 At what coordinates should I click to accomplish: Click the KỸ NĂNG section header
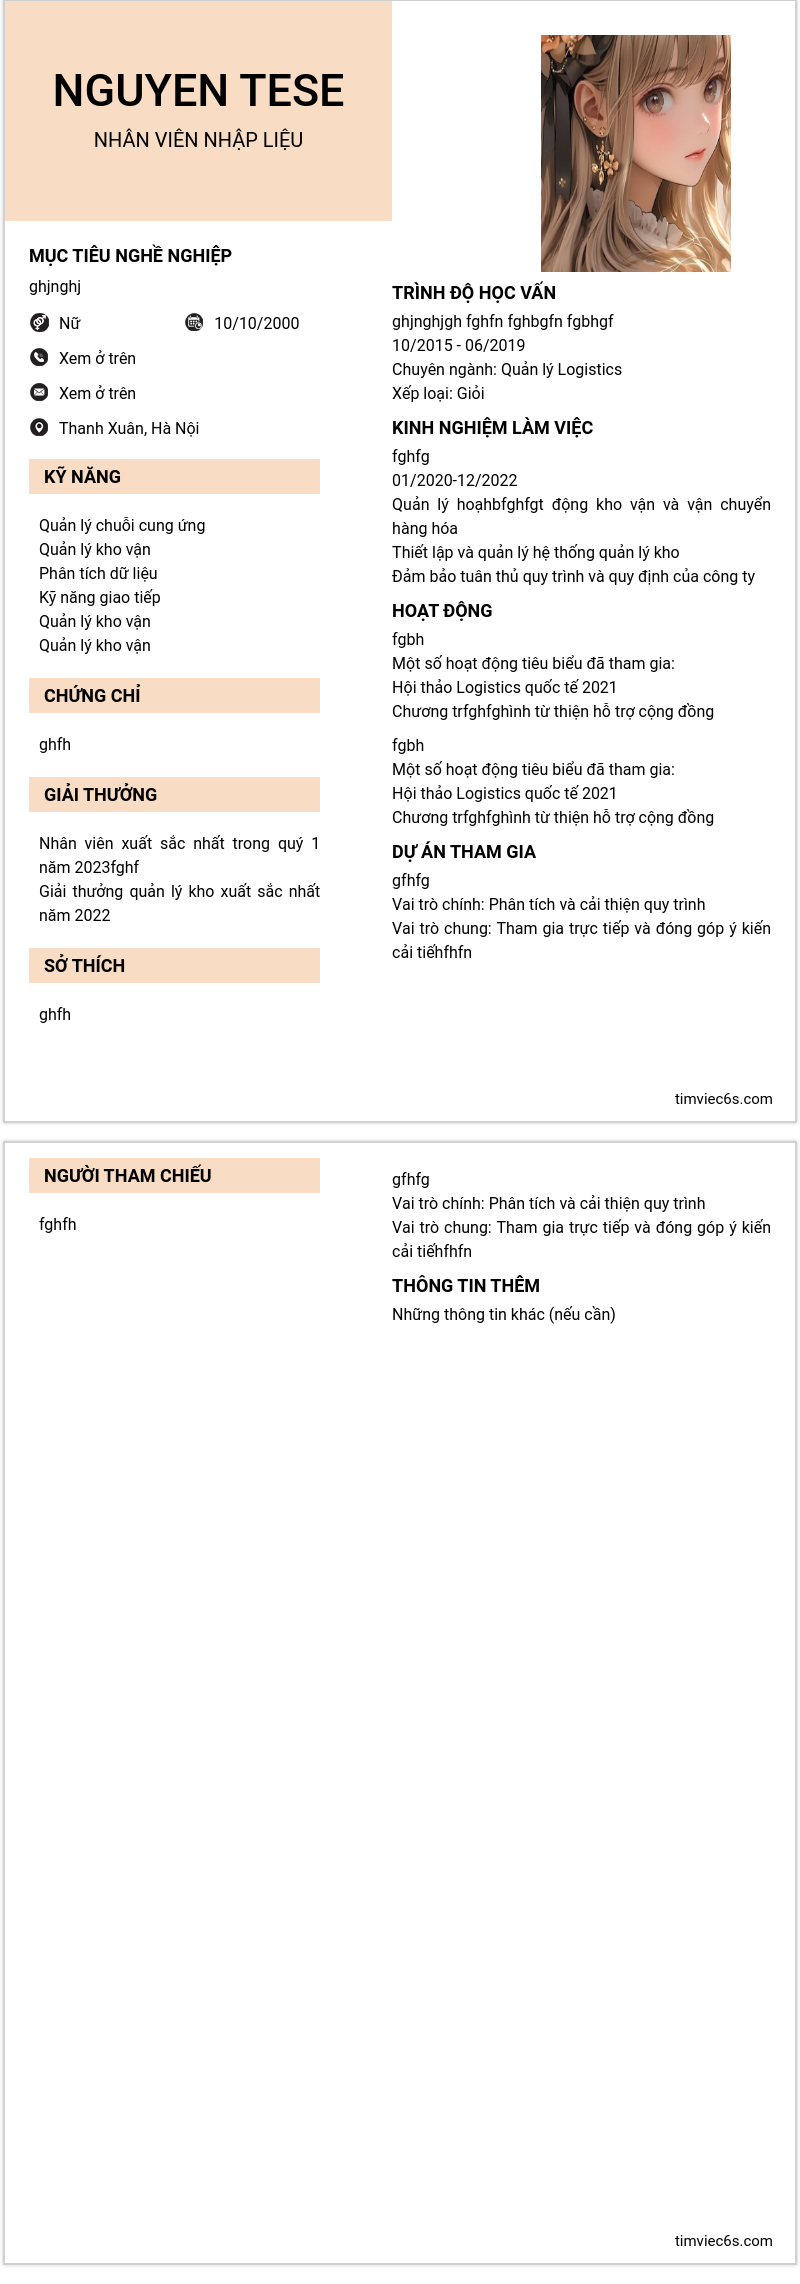(x=82, y=477)
